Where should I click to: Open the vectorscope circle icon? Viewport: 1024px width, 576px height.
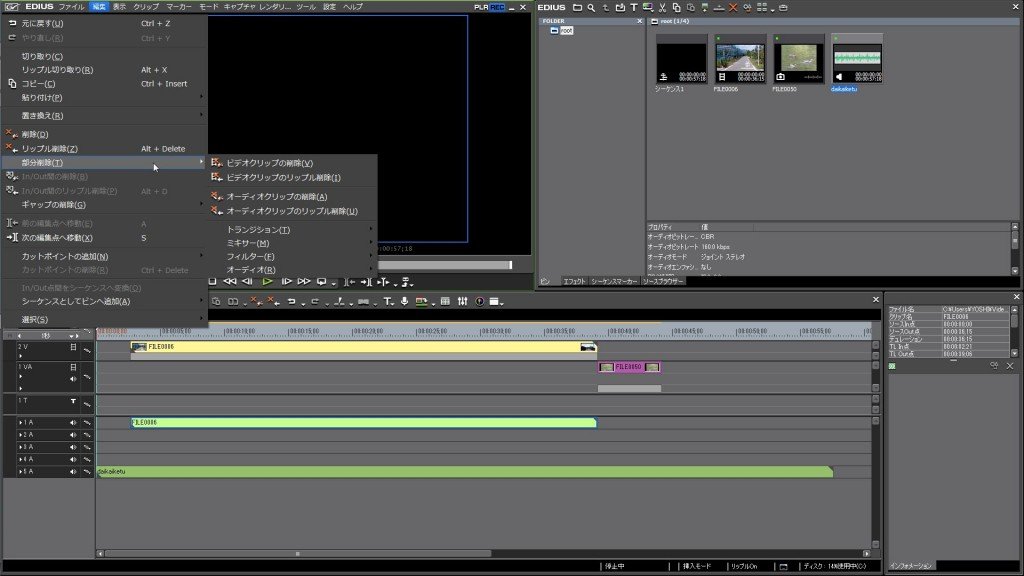(x=479, y=301)
